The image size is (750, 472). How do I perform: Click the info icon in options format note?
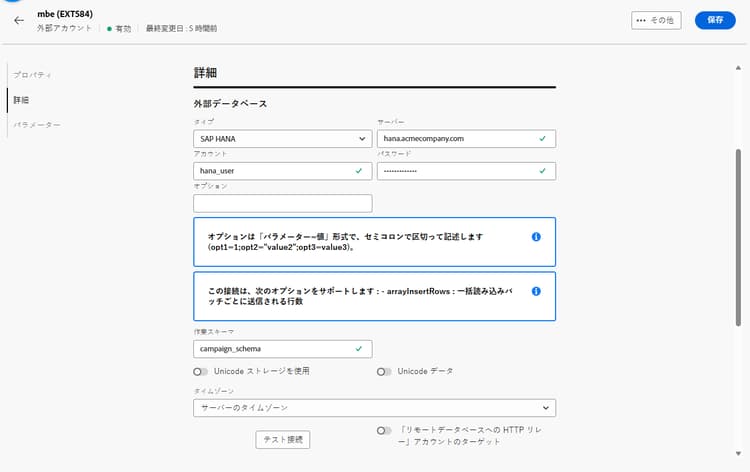coord(536,237)
